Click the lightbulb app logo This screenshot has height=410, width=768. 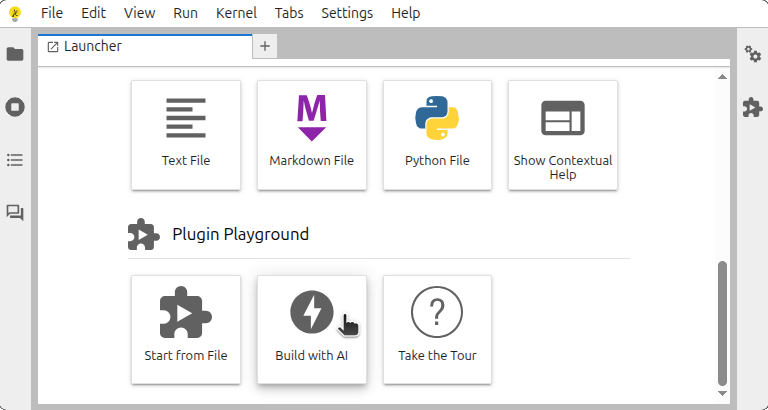(15, 14)
